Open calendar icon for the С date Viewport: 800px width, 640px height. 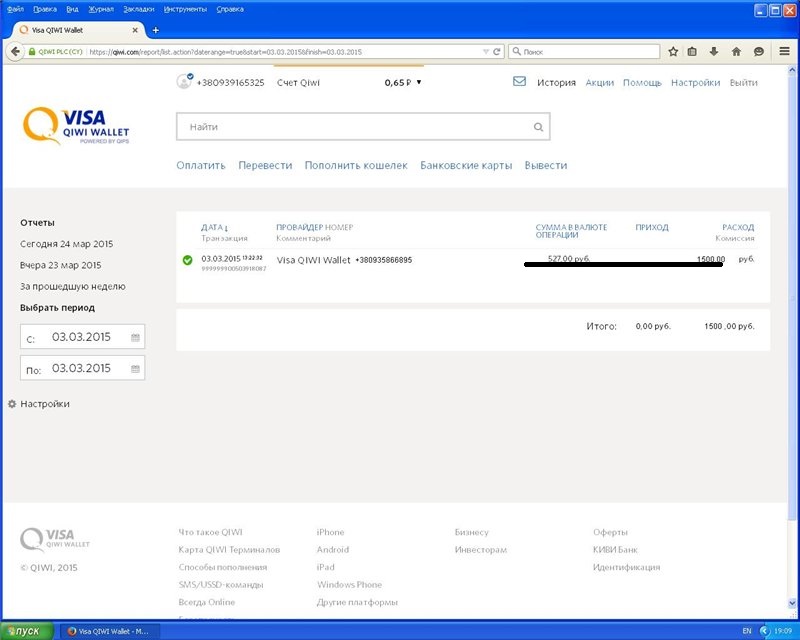135,337
